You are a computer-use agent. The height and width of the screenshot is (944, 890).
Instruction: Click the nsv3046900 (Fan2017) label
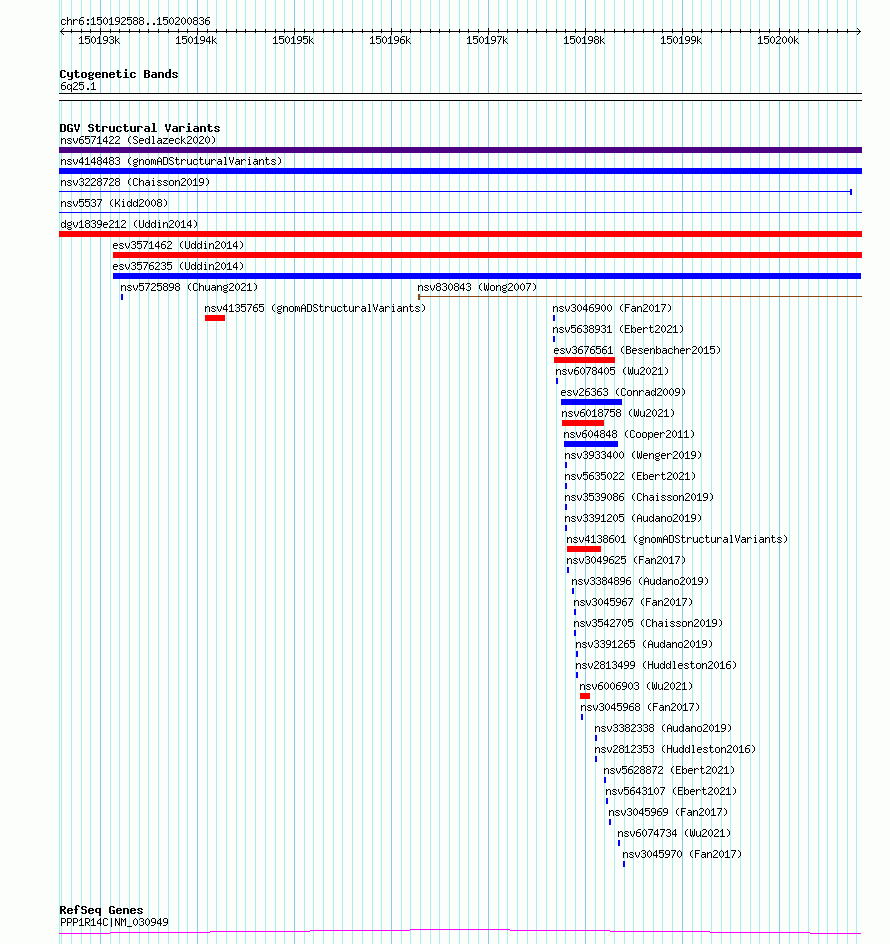point(612,309)
